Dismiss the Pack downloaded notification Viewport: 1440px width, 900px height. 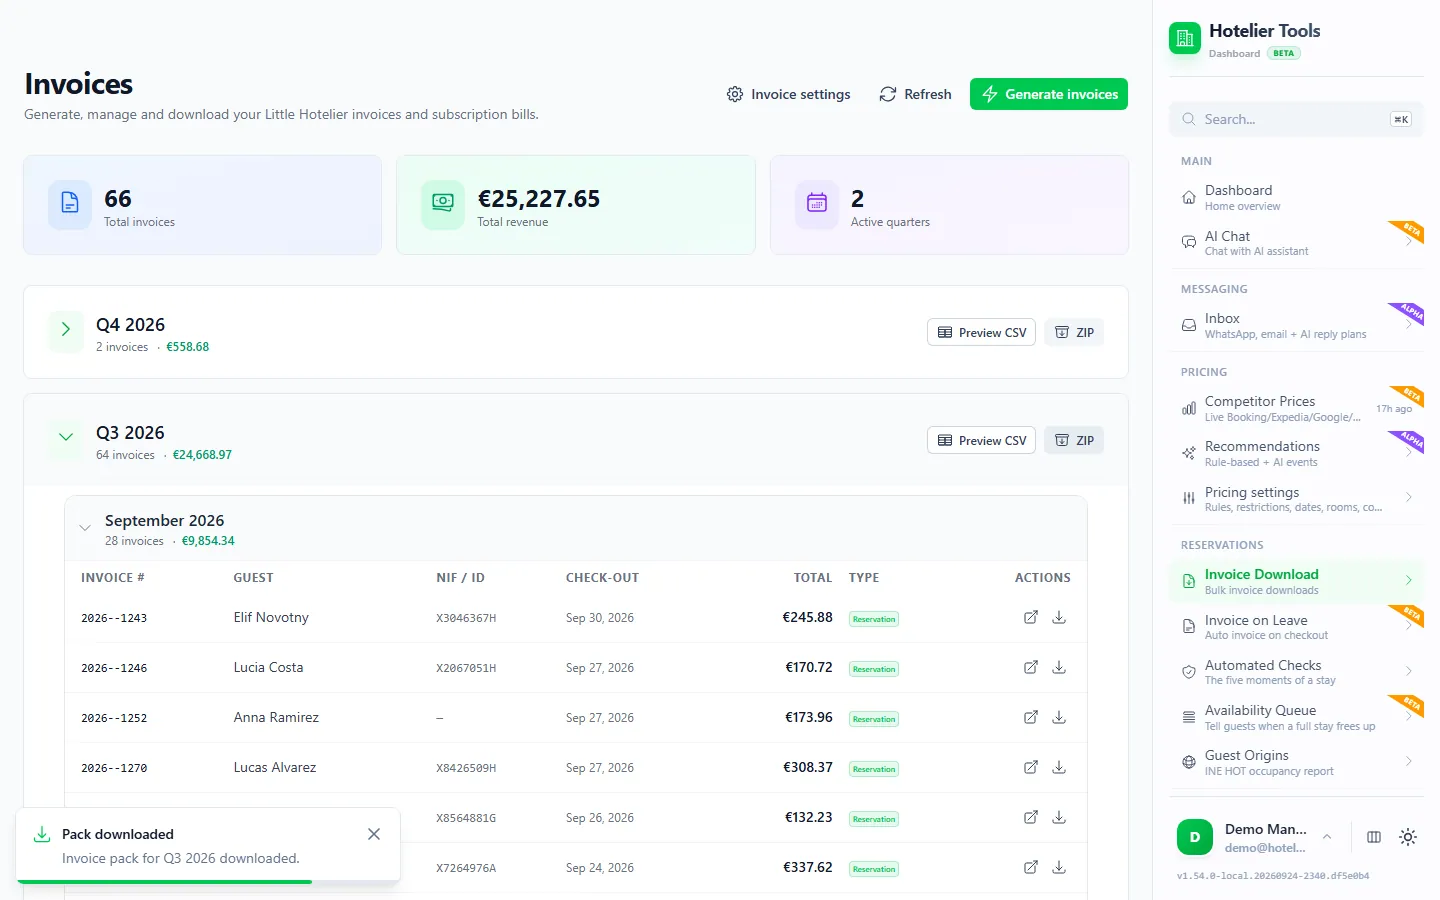[x=374, y=834]
